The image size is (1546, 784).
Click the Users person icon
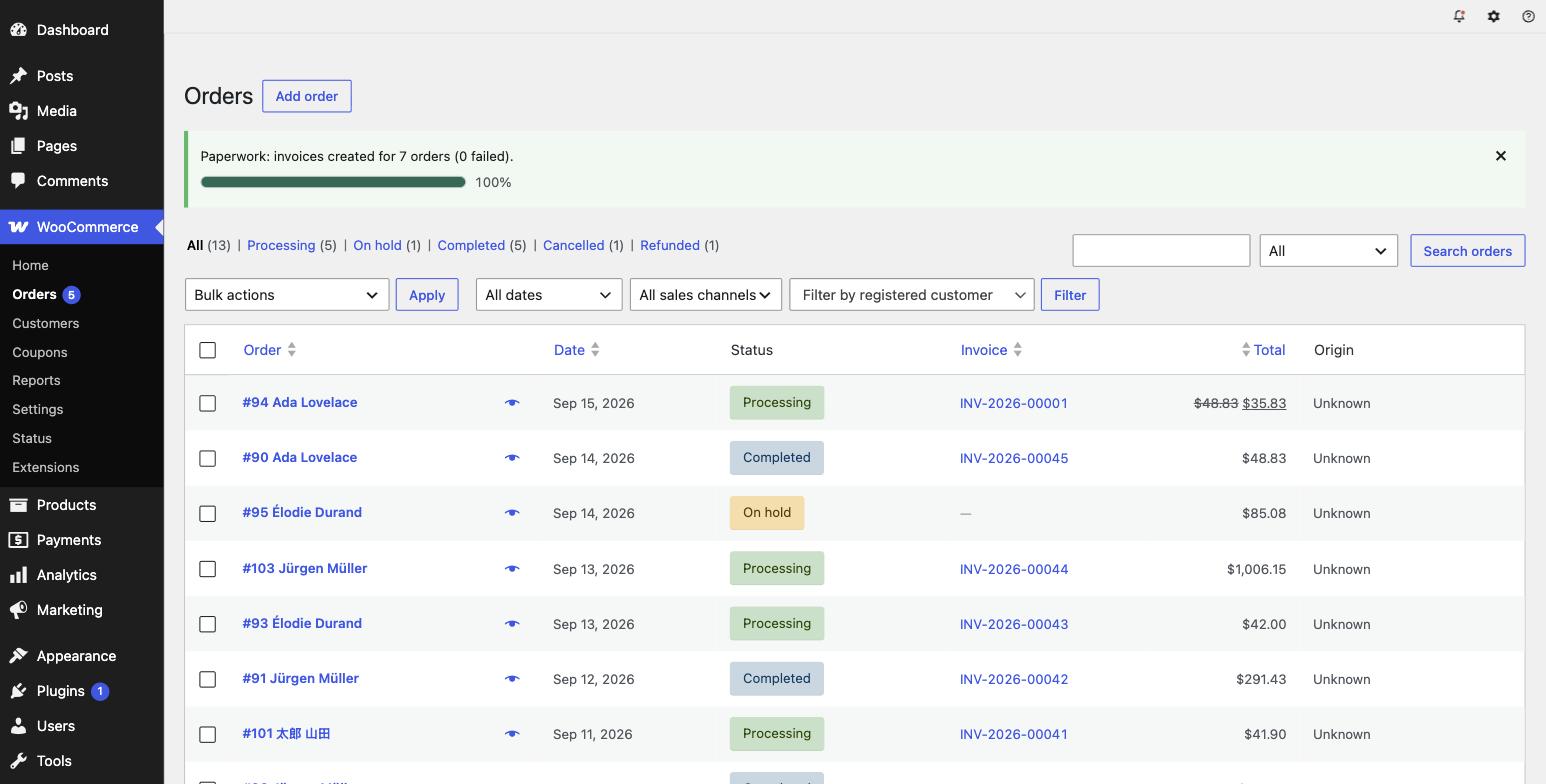tap(18, 726)
